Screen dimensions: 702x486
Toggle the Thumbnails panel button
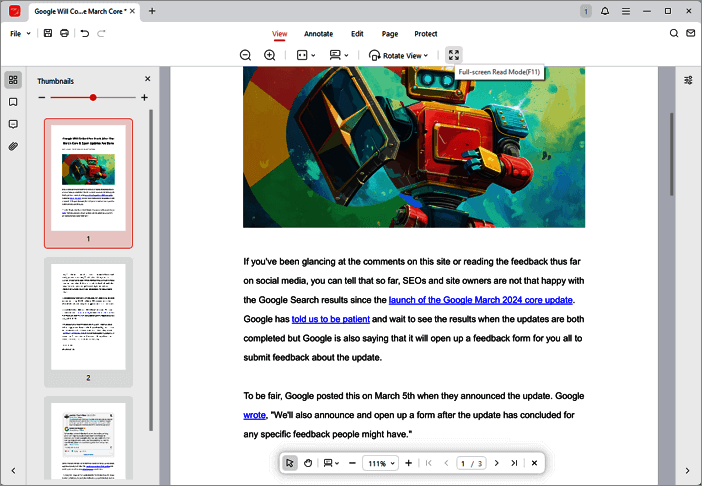(13, 80)
